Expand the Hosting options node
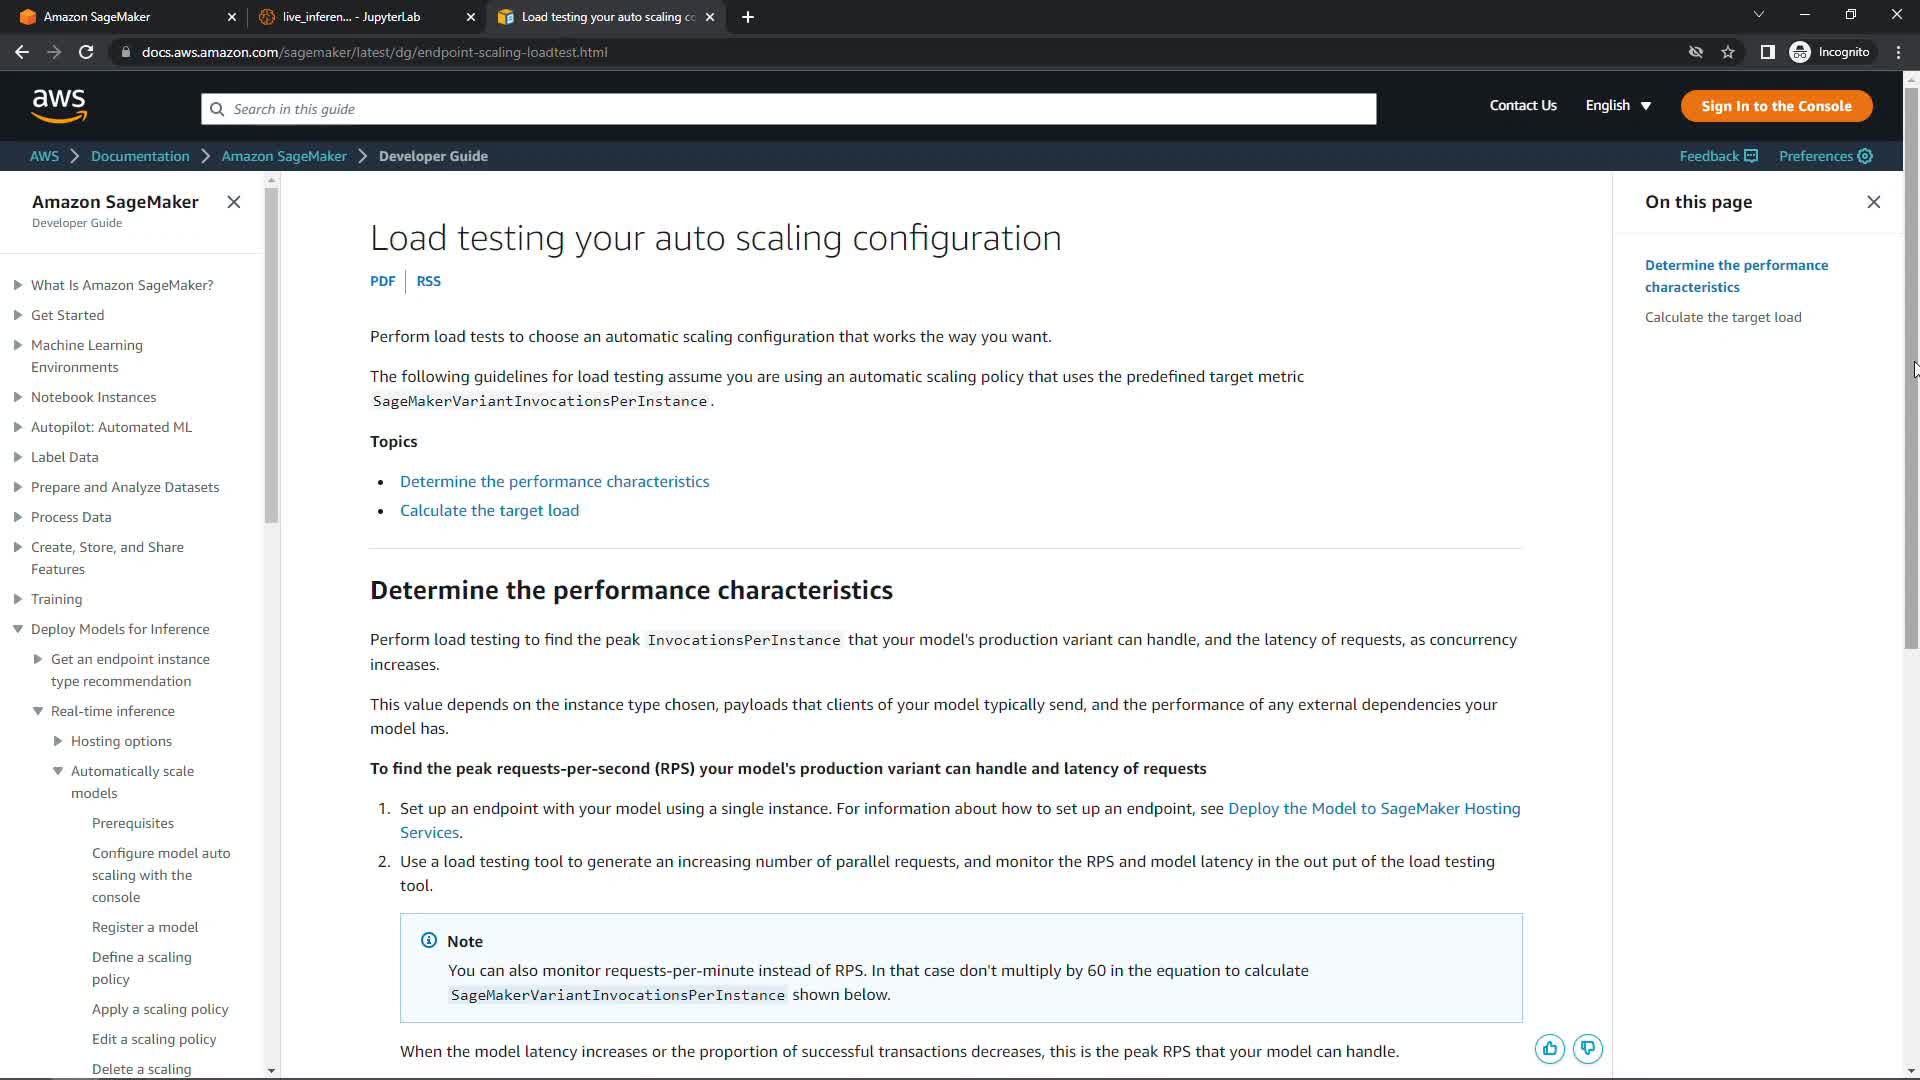The height and width of the screenshot is (1080, 1920). pyautogui.click(x=58, y=741)
